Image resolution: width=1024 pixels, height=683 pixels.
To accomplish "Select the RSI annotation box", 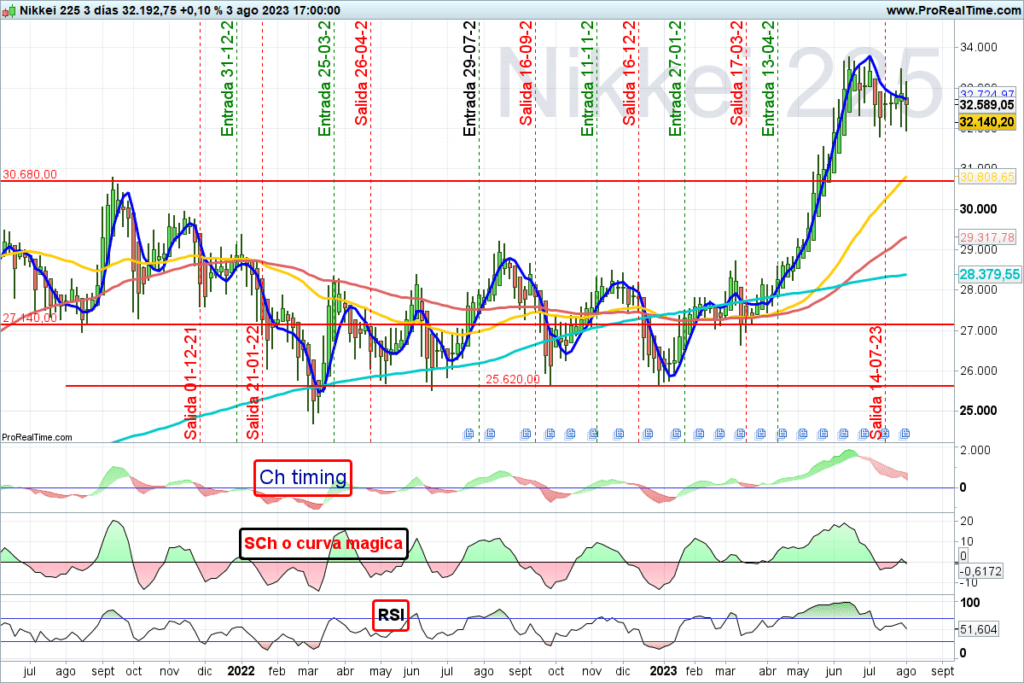I will 391,616.
